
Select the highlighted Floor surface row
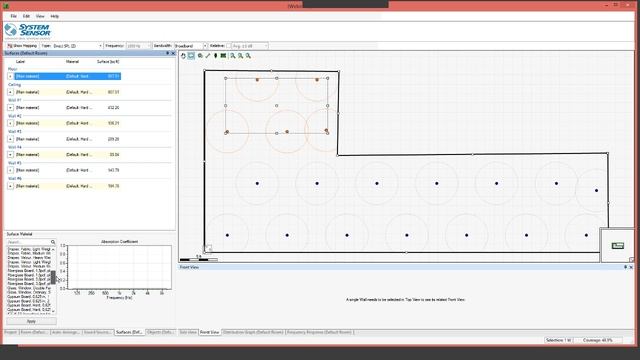click(67, 76)
